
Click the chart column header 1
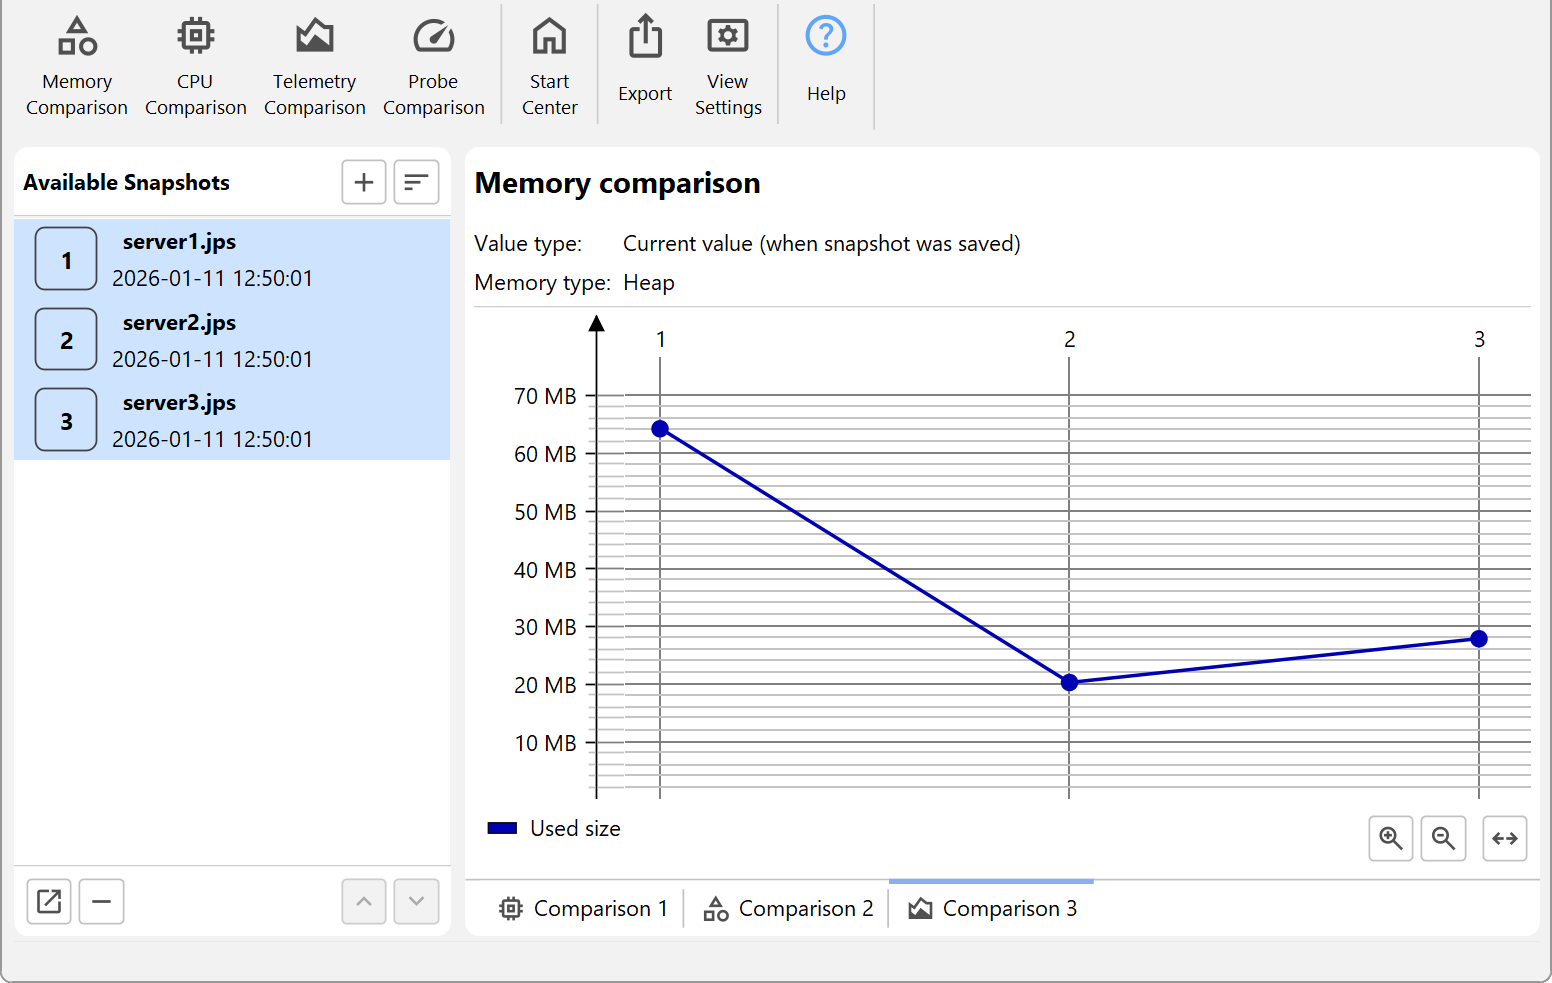point(660,339)
